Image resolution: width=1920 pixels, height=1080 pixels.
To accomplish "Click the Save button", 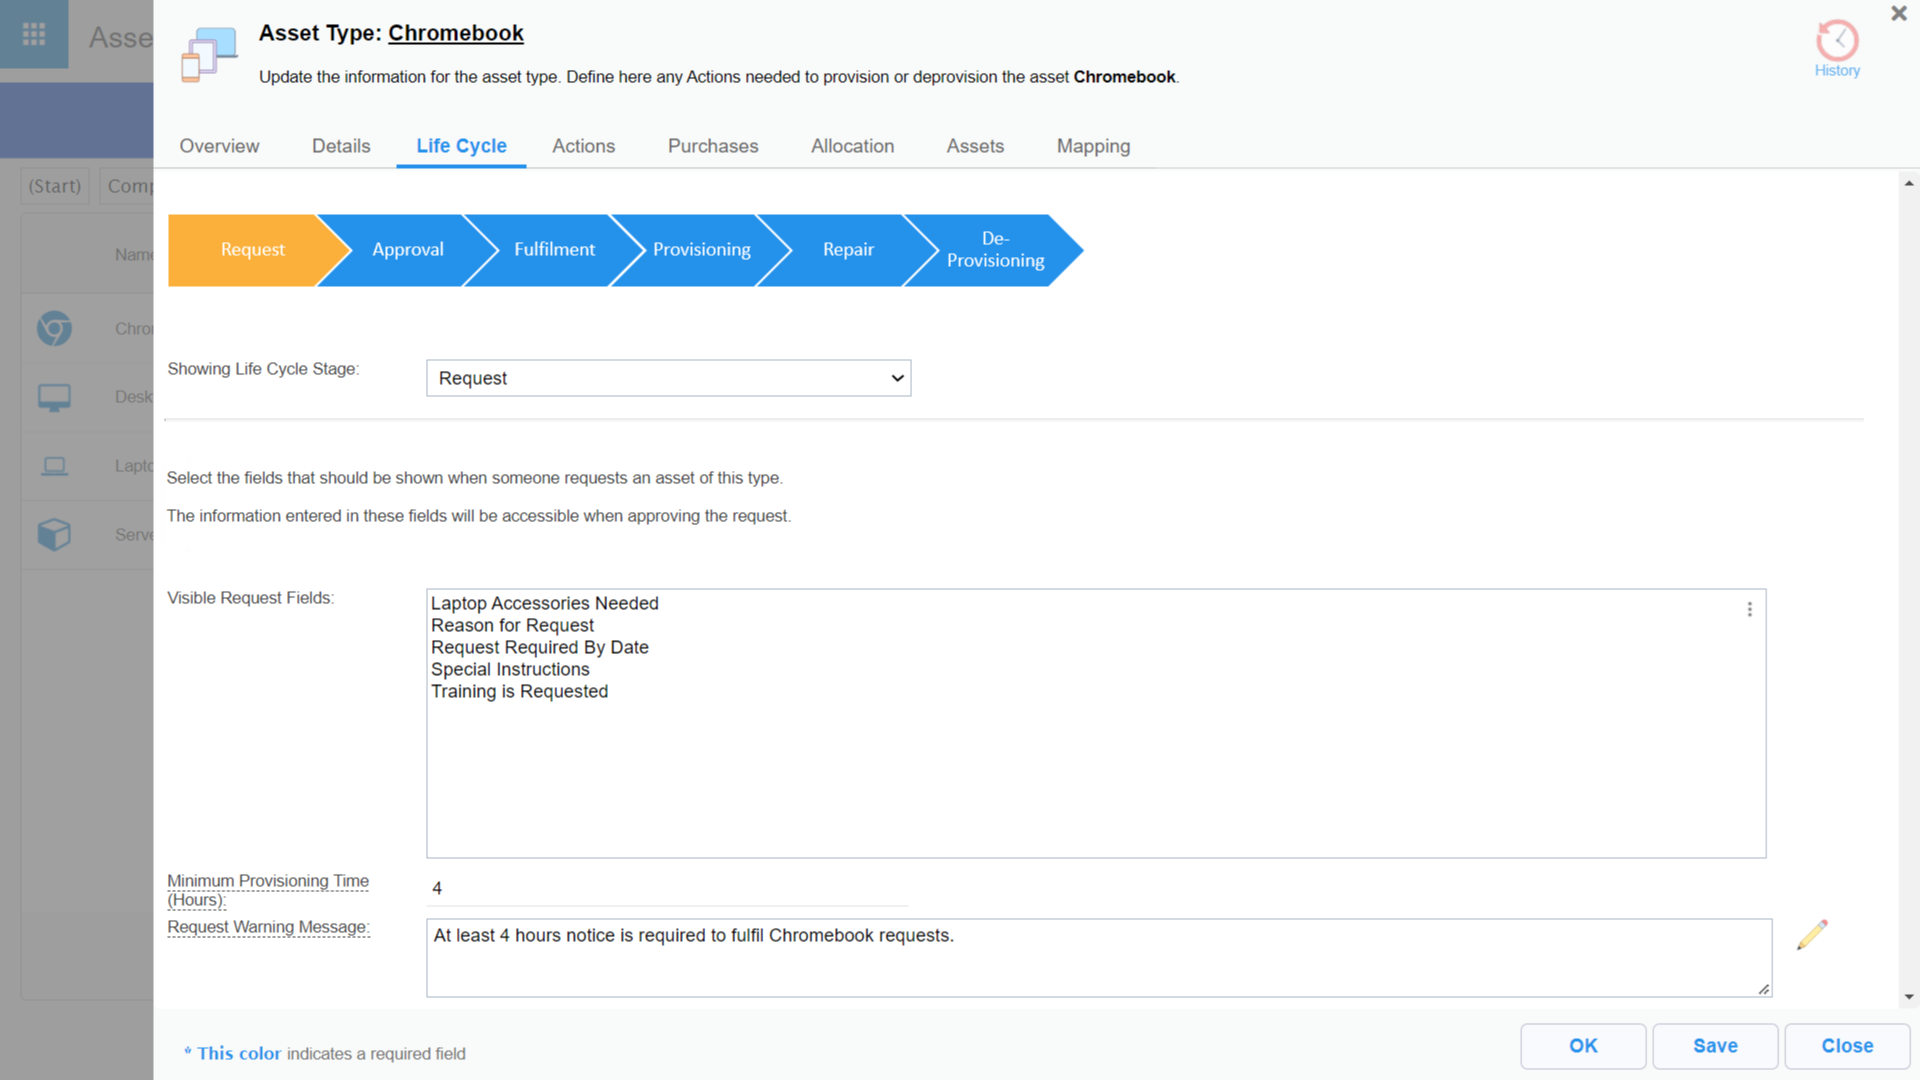I will tap(1716, 1044).
